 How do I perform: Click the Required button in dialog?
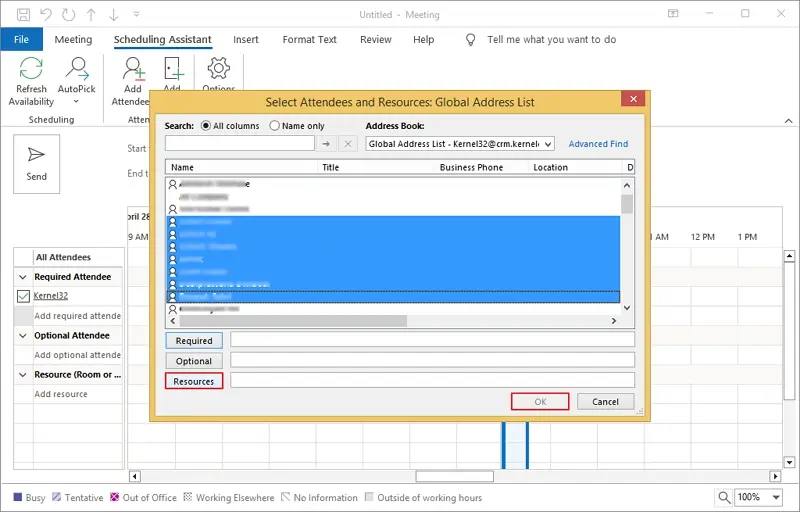[194, 341]
